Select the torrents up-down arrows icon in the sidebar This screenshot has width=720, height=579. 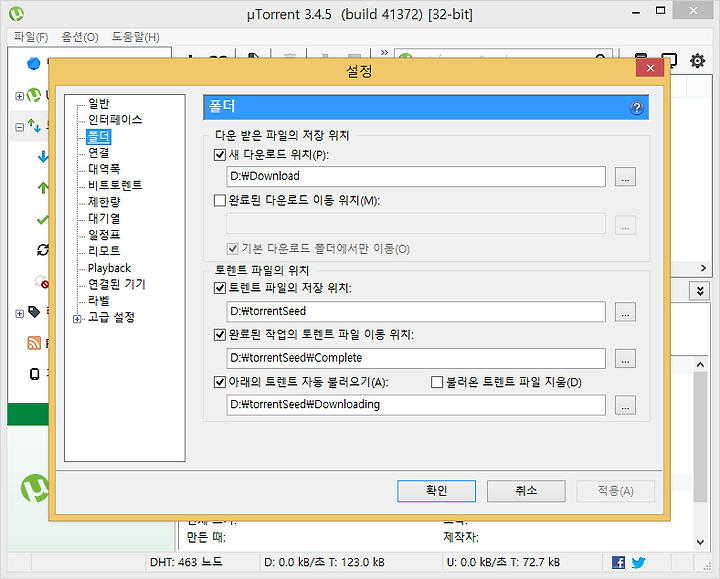point(34,125)
